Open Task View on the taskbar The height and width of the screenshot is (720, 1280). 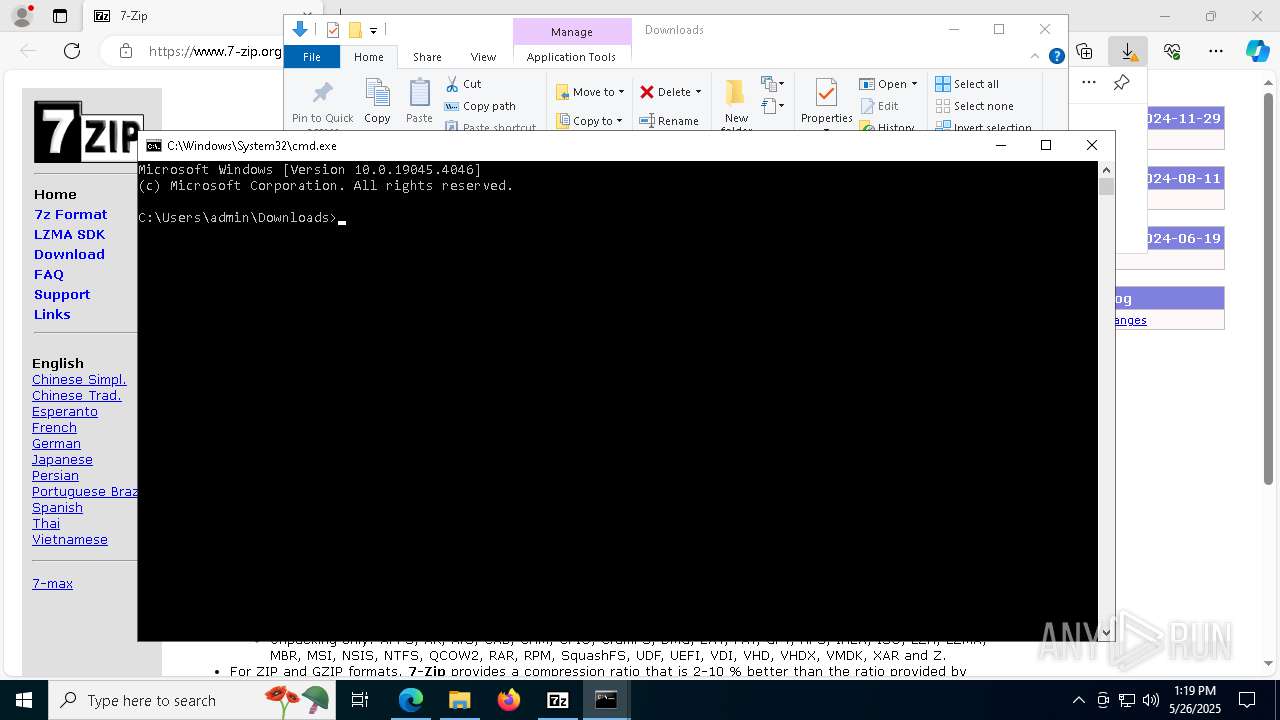click(360, 700)
